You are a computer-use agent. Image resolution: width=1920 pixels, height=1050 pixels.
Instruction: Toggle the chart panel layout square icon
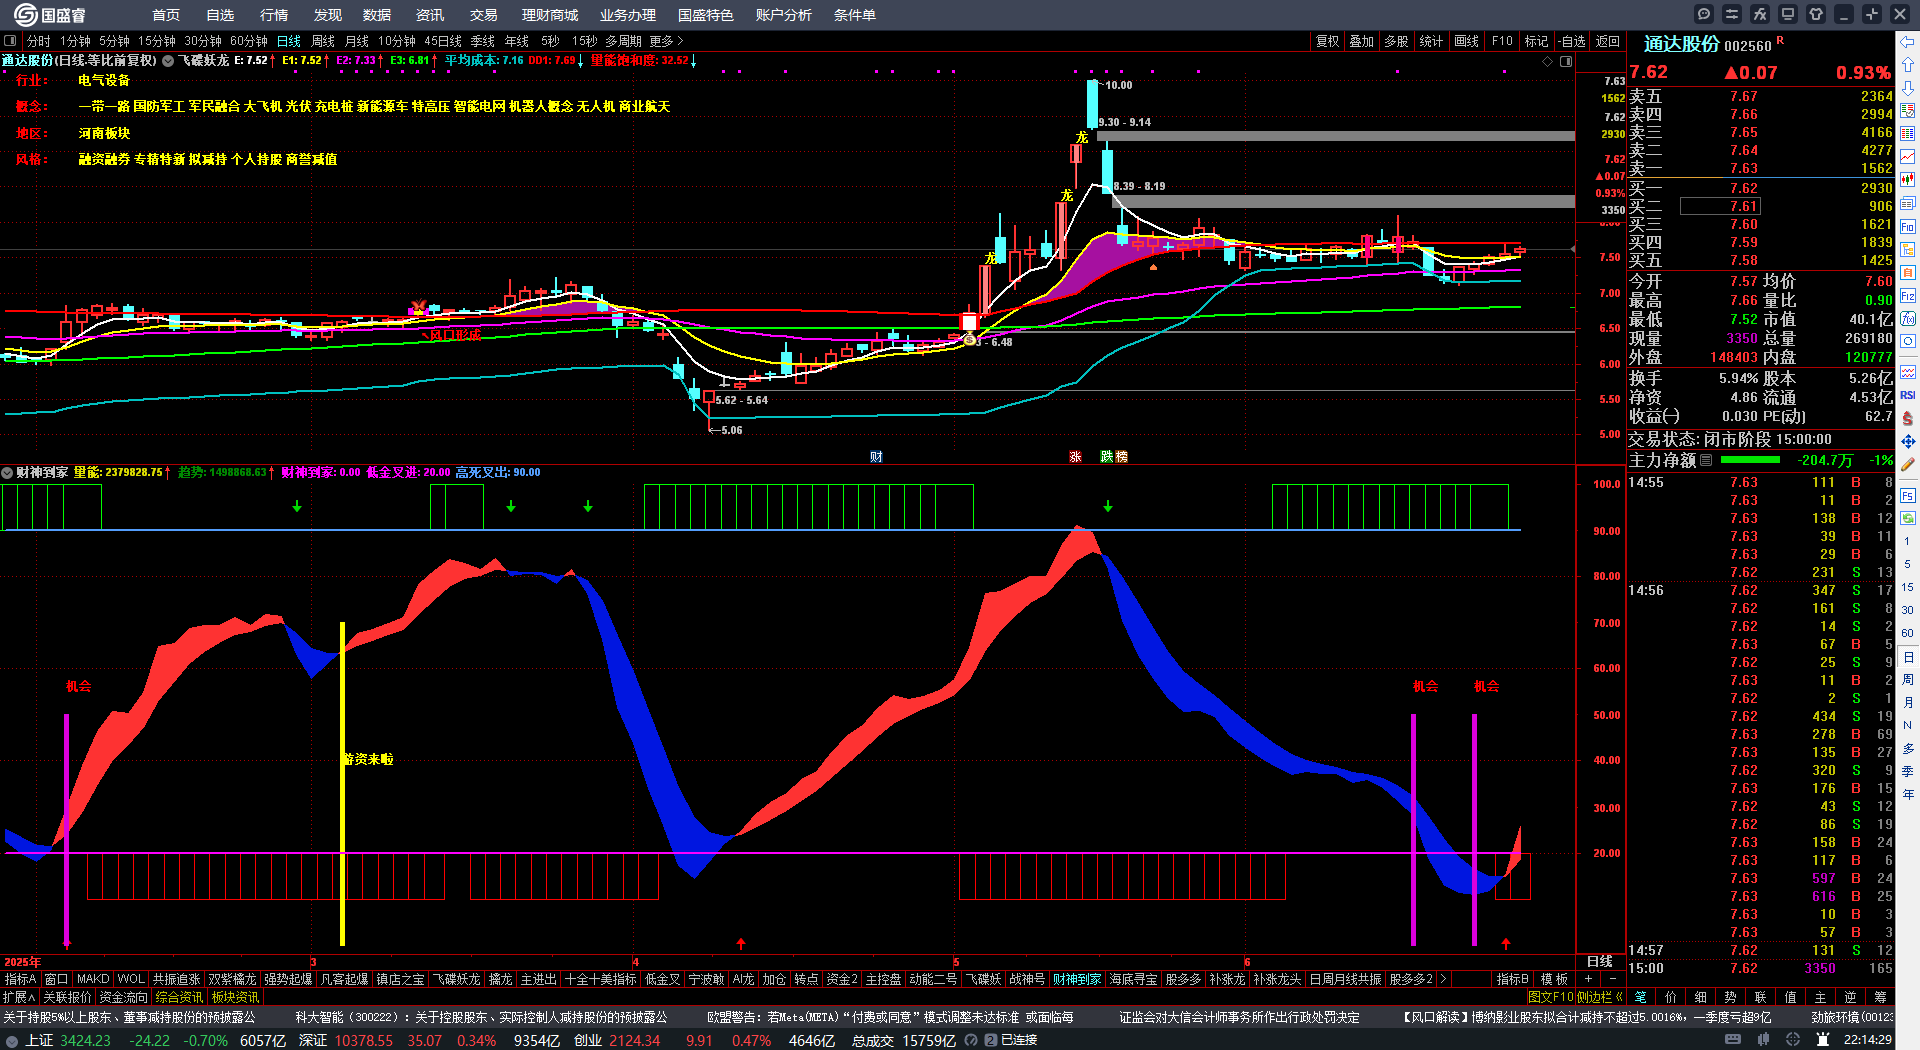pyautogui.click(x=10, y=41)
